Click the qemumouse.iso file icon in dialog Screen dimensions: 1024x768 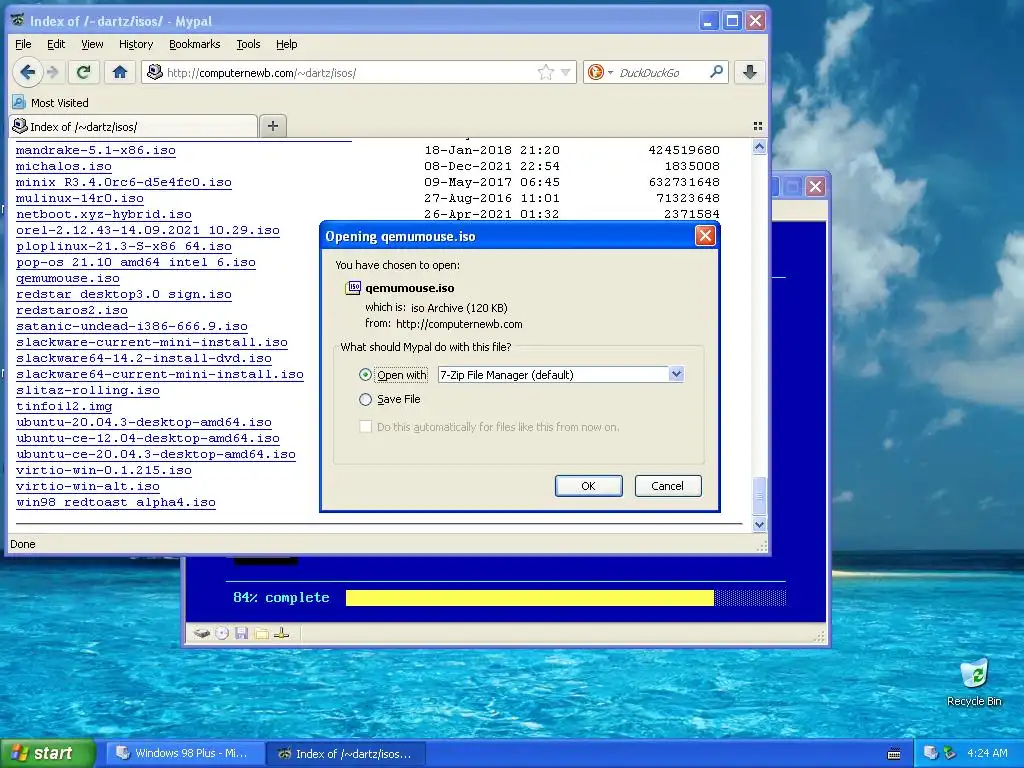pyautogui.click(x=353, y=287)
